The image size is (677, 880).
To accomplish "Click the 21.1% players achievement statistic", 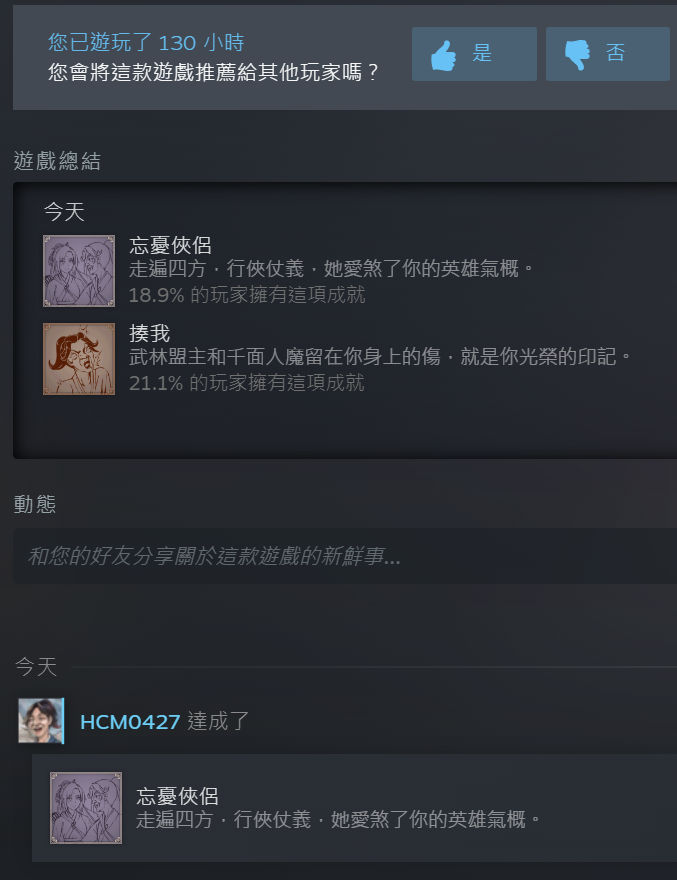I will tap(246, 383).
